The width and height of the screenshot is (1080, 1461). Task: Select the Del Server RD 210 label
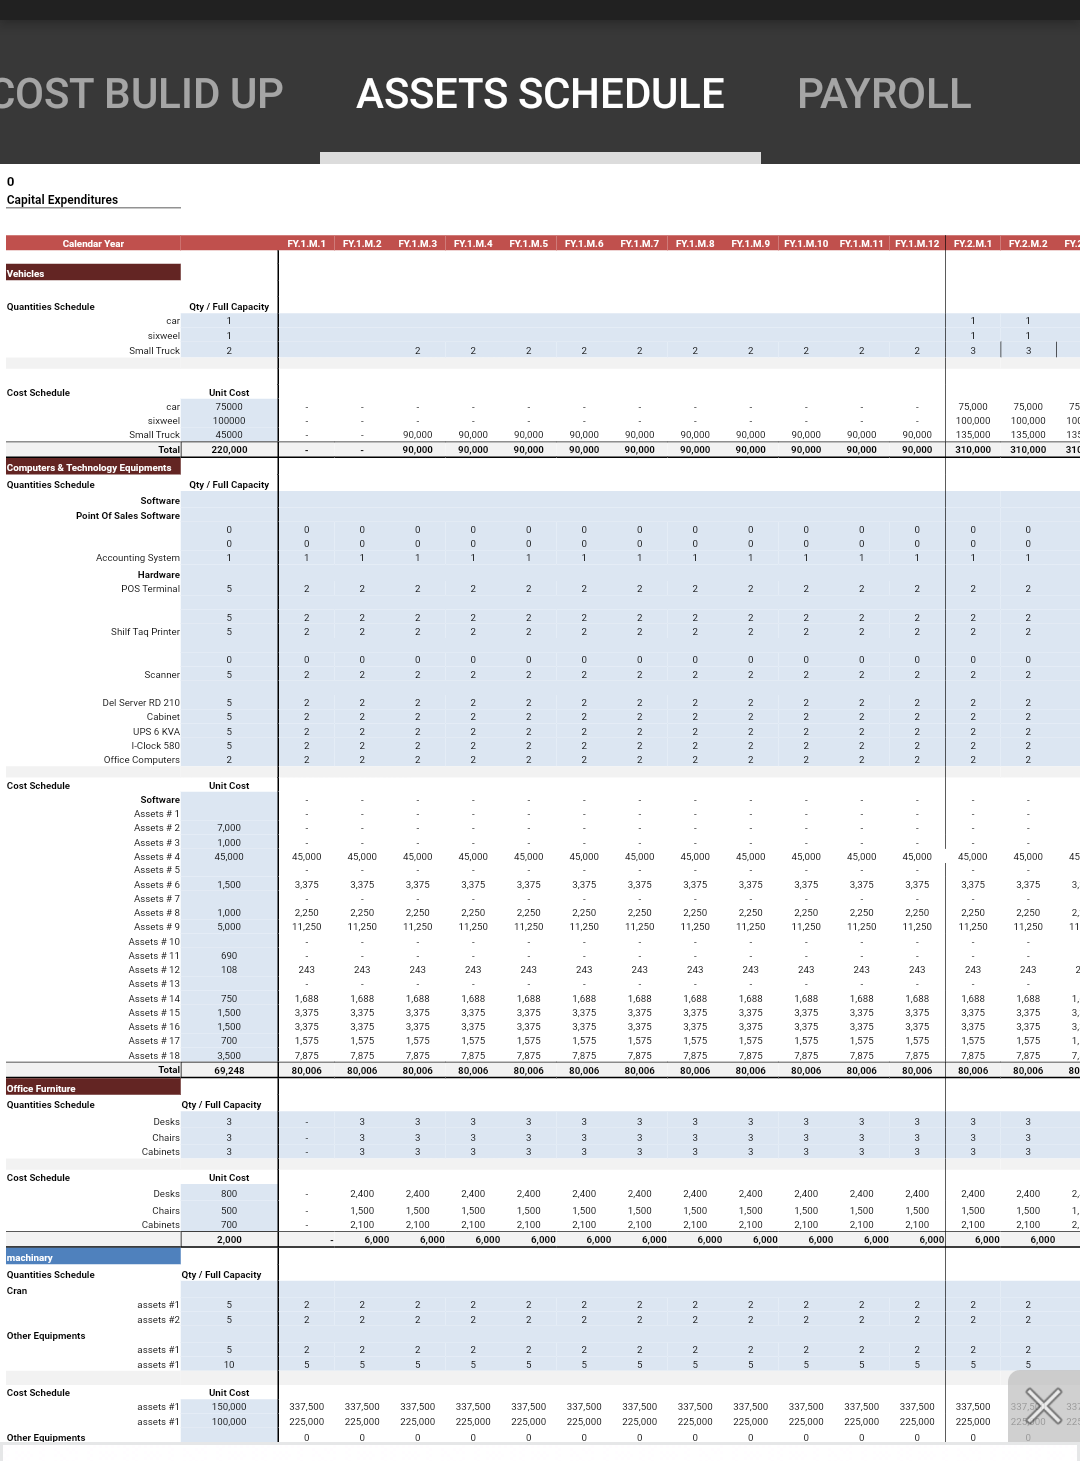[x=141, y=703]
